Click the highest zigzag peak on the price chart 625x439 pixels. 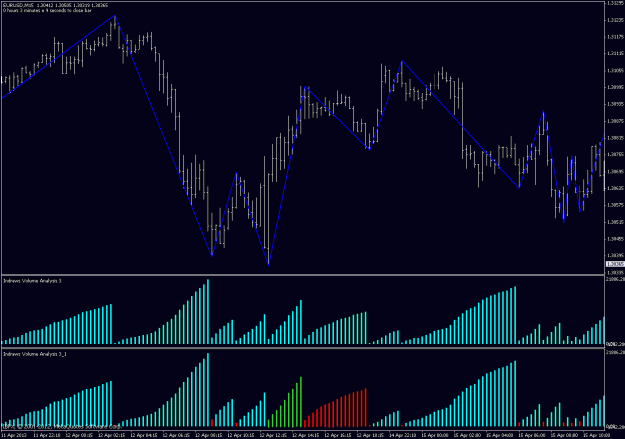coord(115,16)
